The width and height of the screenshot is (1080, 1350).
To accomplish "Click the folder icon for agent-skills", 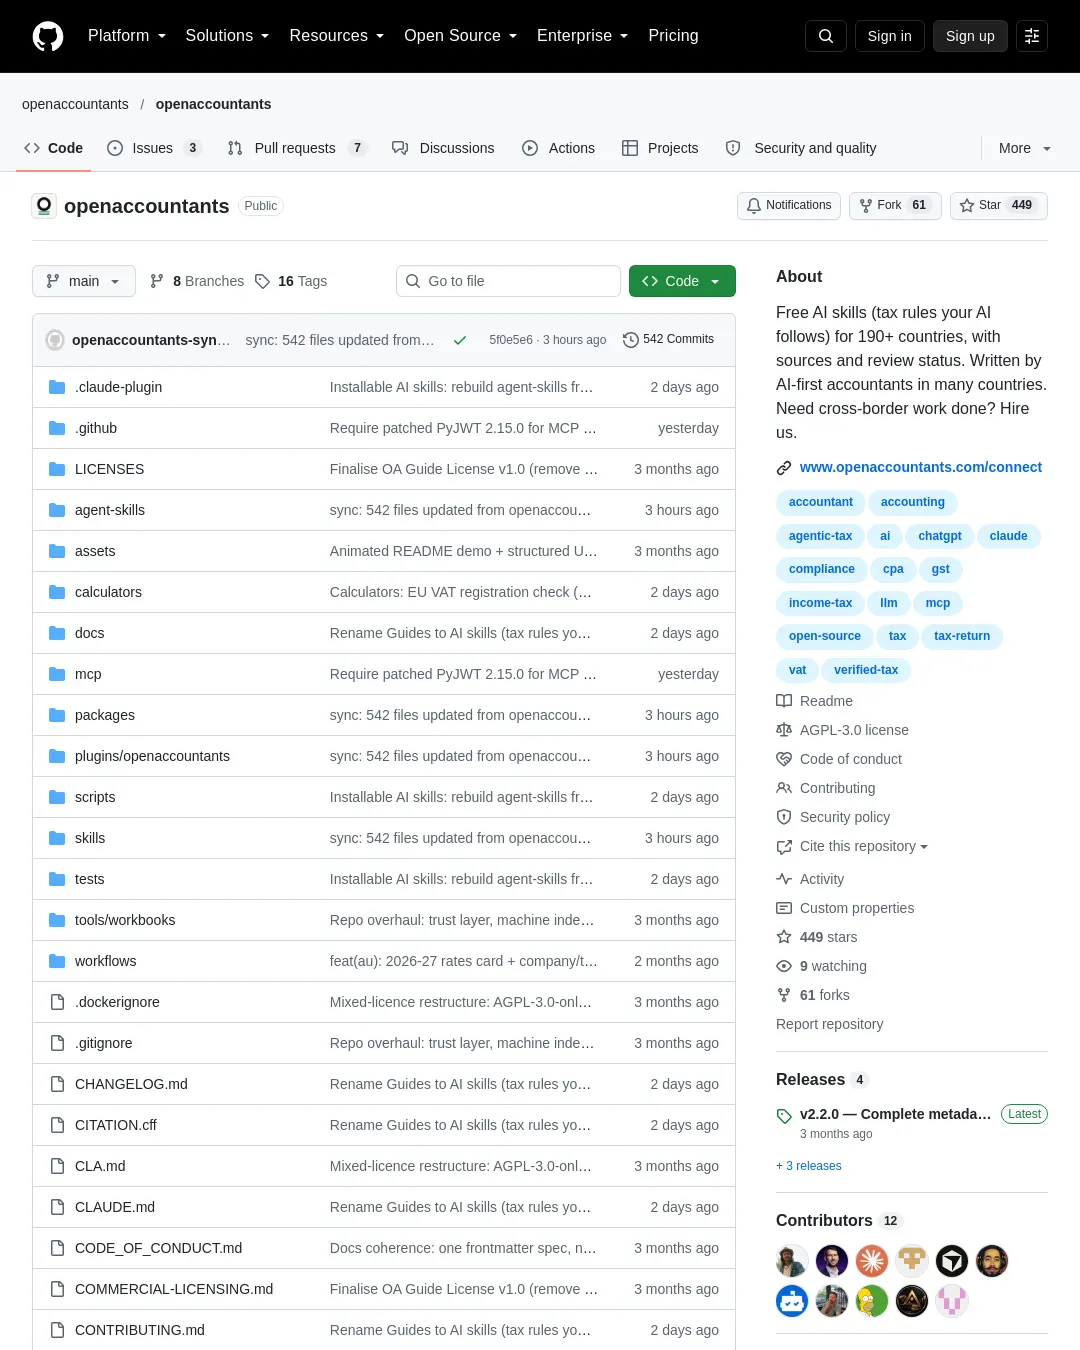I will pyautogui.click(x=57, y=510).
